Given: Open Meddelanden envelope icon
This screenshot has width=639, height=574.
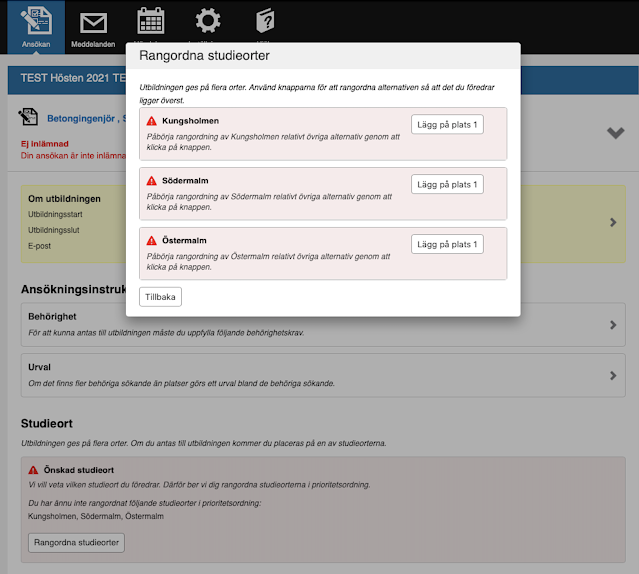Looking at the screenshot, I should pyautogui.click(x=93, y=22).
